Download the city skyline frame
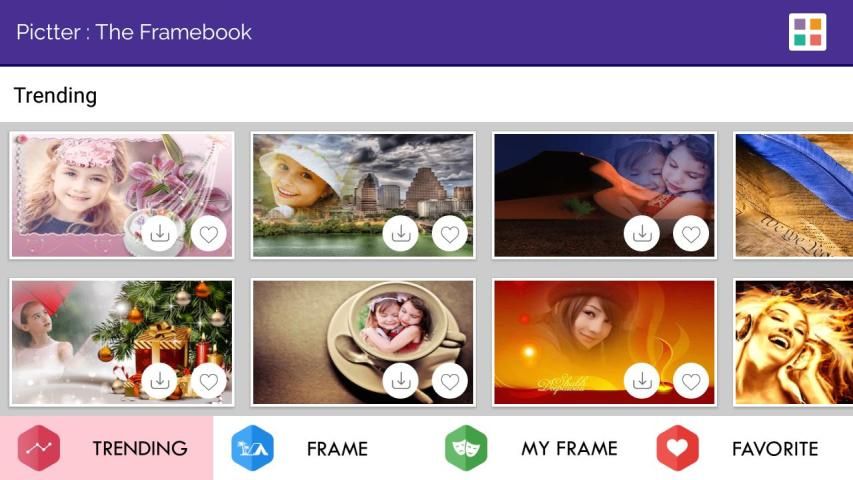 (x=401, y=234)
